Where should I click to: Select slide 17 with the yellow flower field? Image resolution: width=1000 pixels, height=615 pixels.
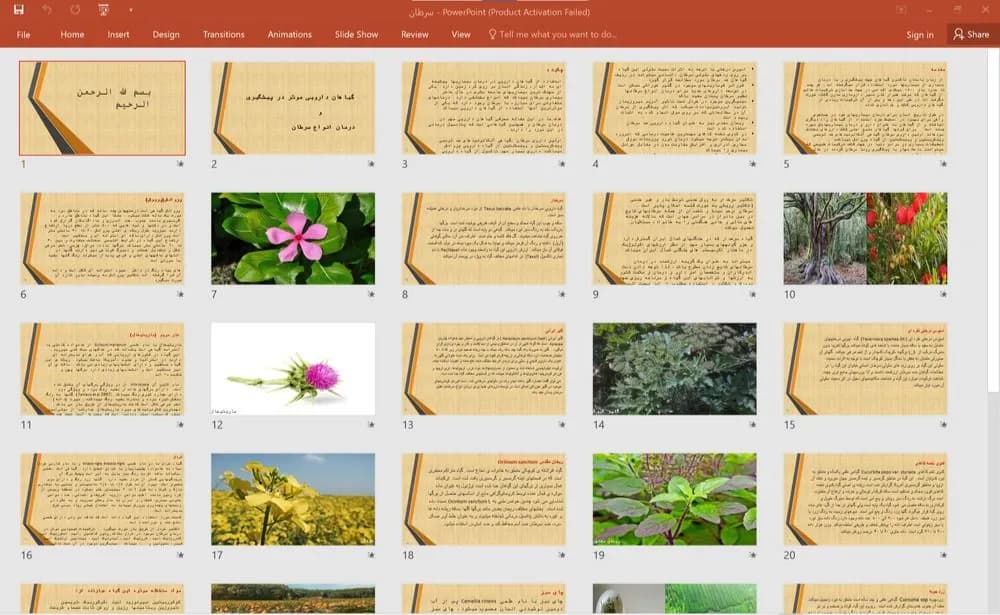point(293,499)
